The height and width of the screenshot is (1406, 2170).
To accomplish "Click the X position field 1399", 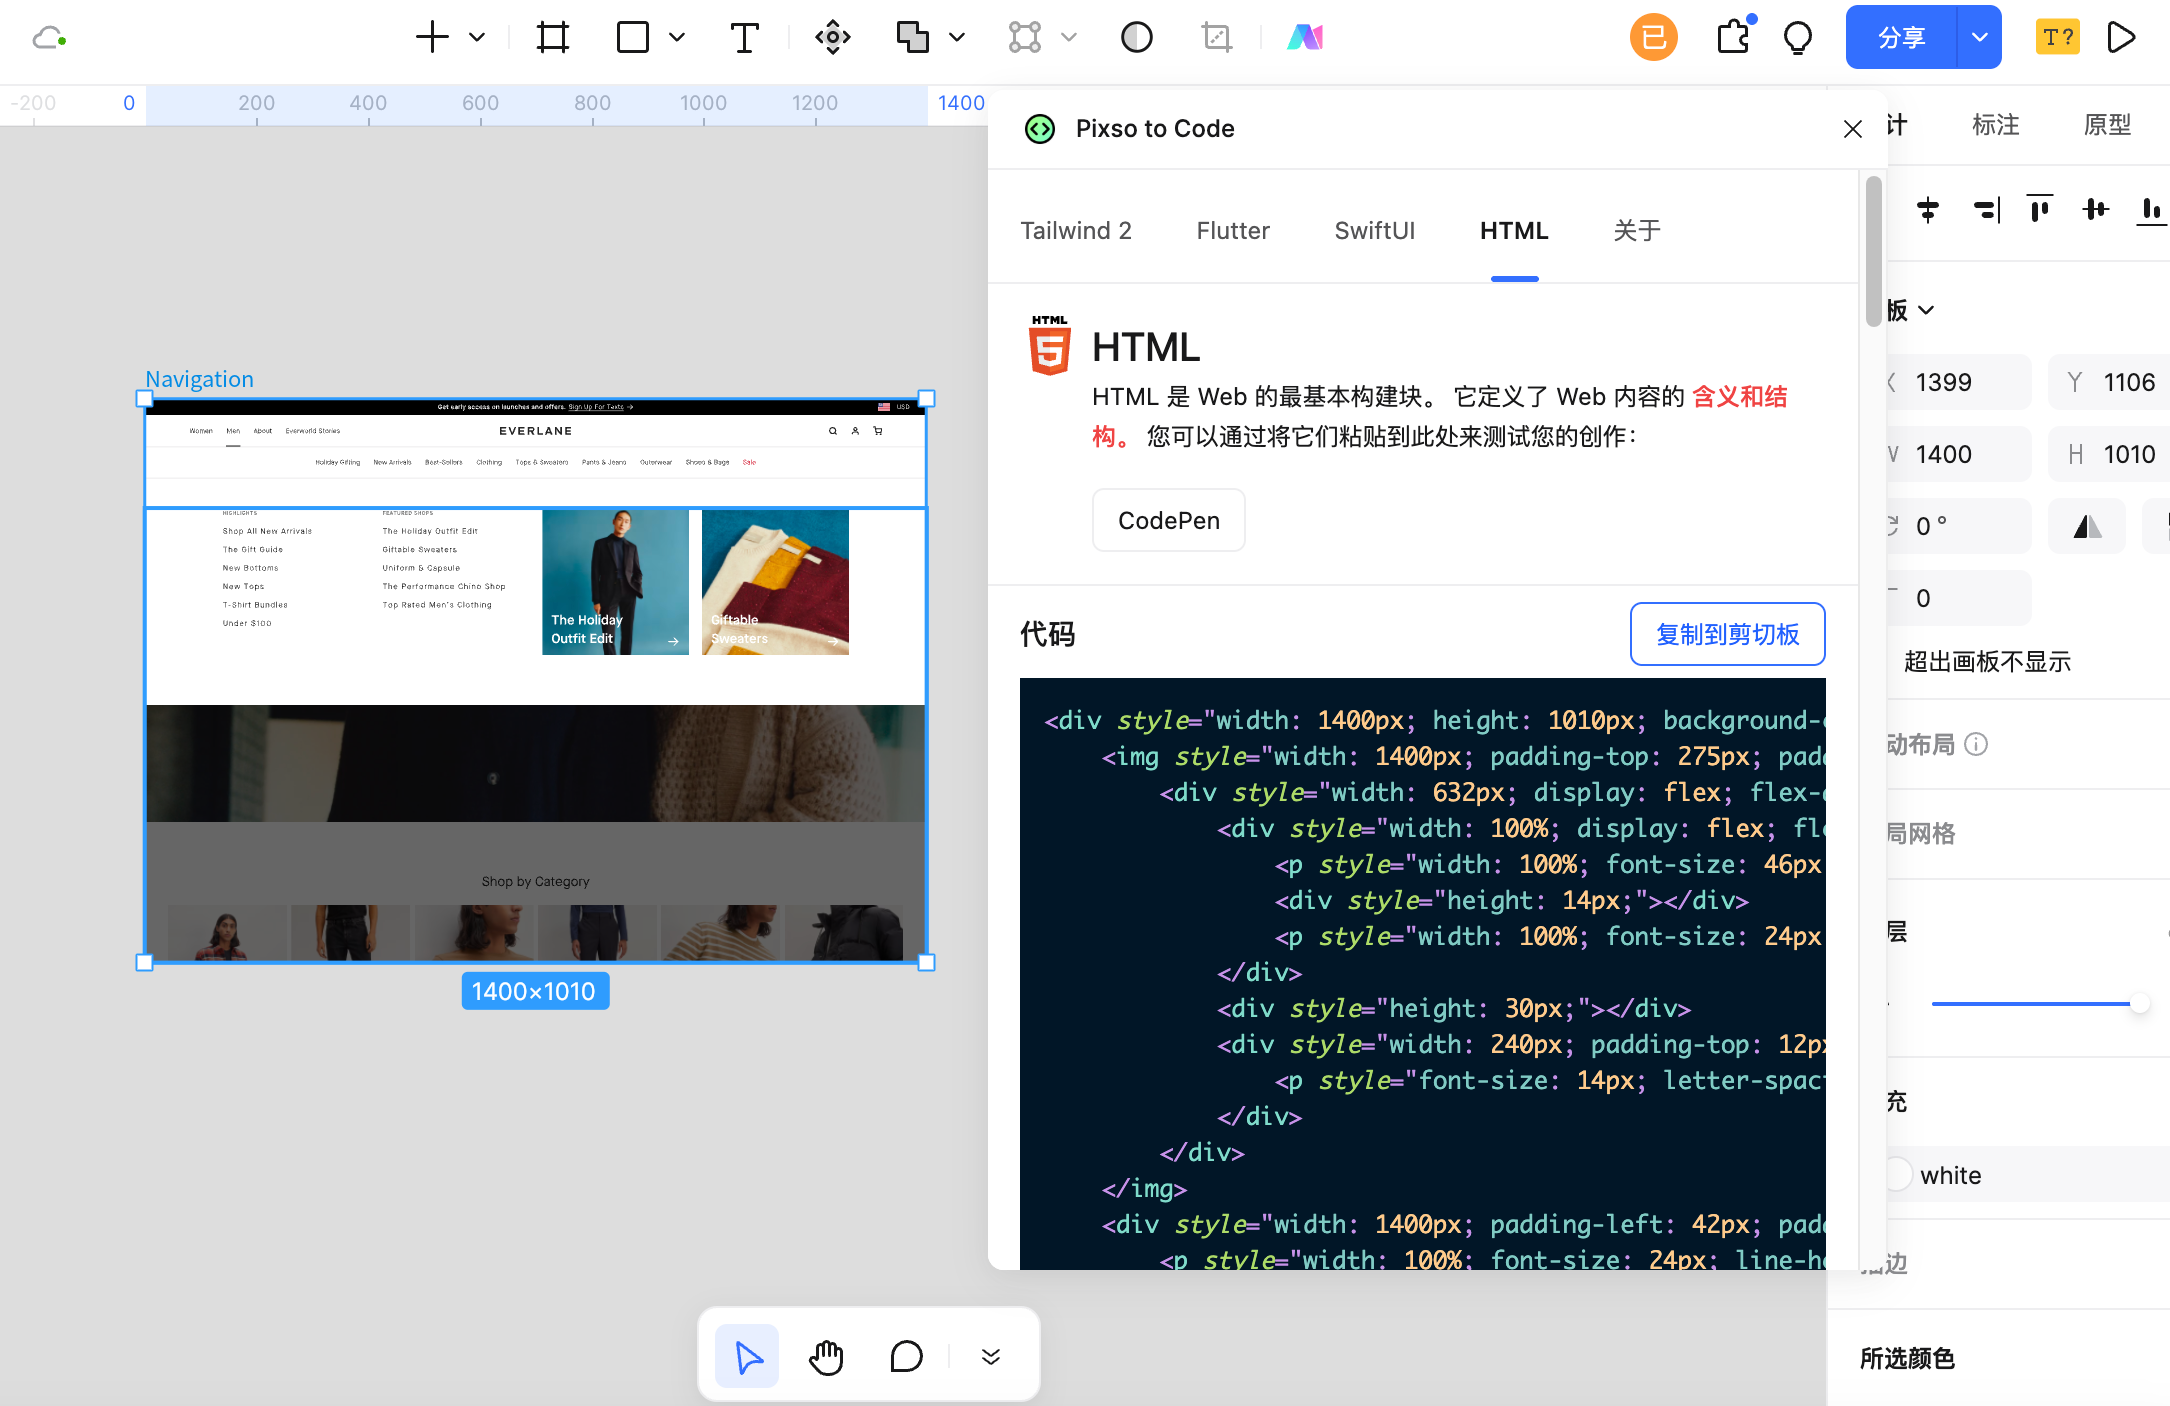I will pos(1959,382).
